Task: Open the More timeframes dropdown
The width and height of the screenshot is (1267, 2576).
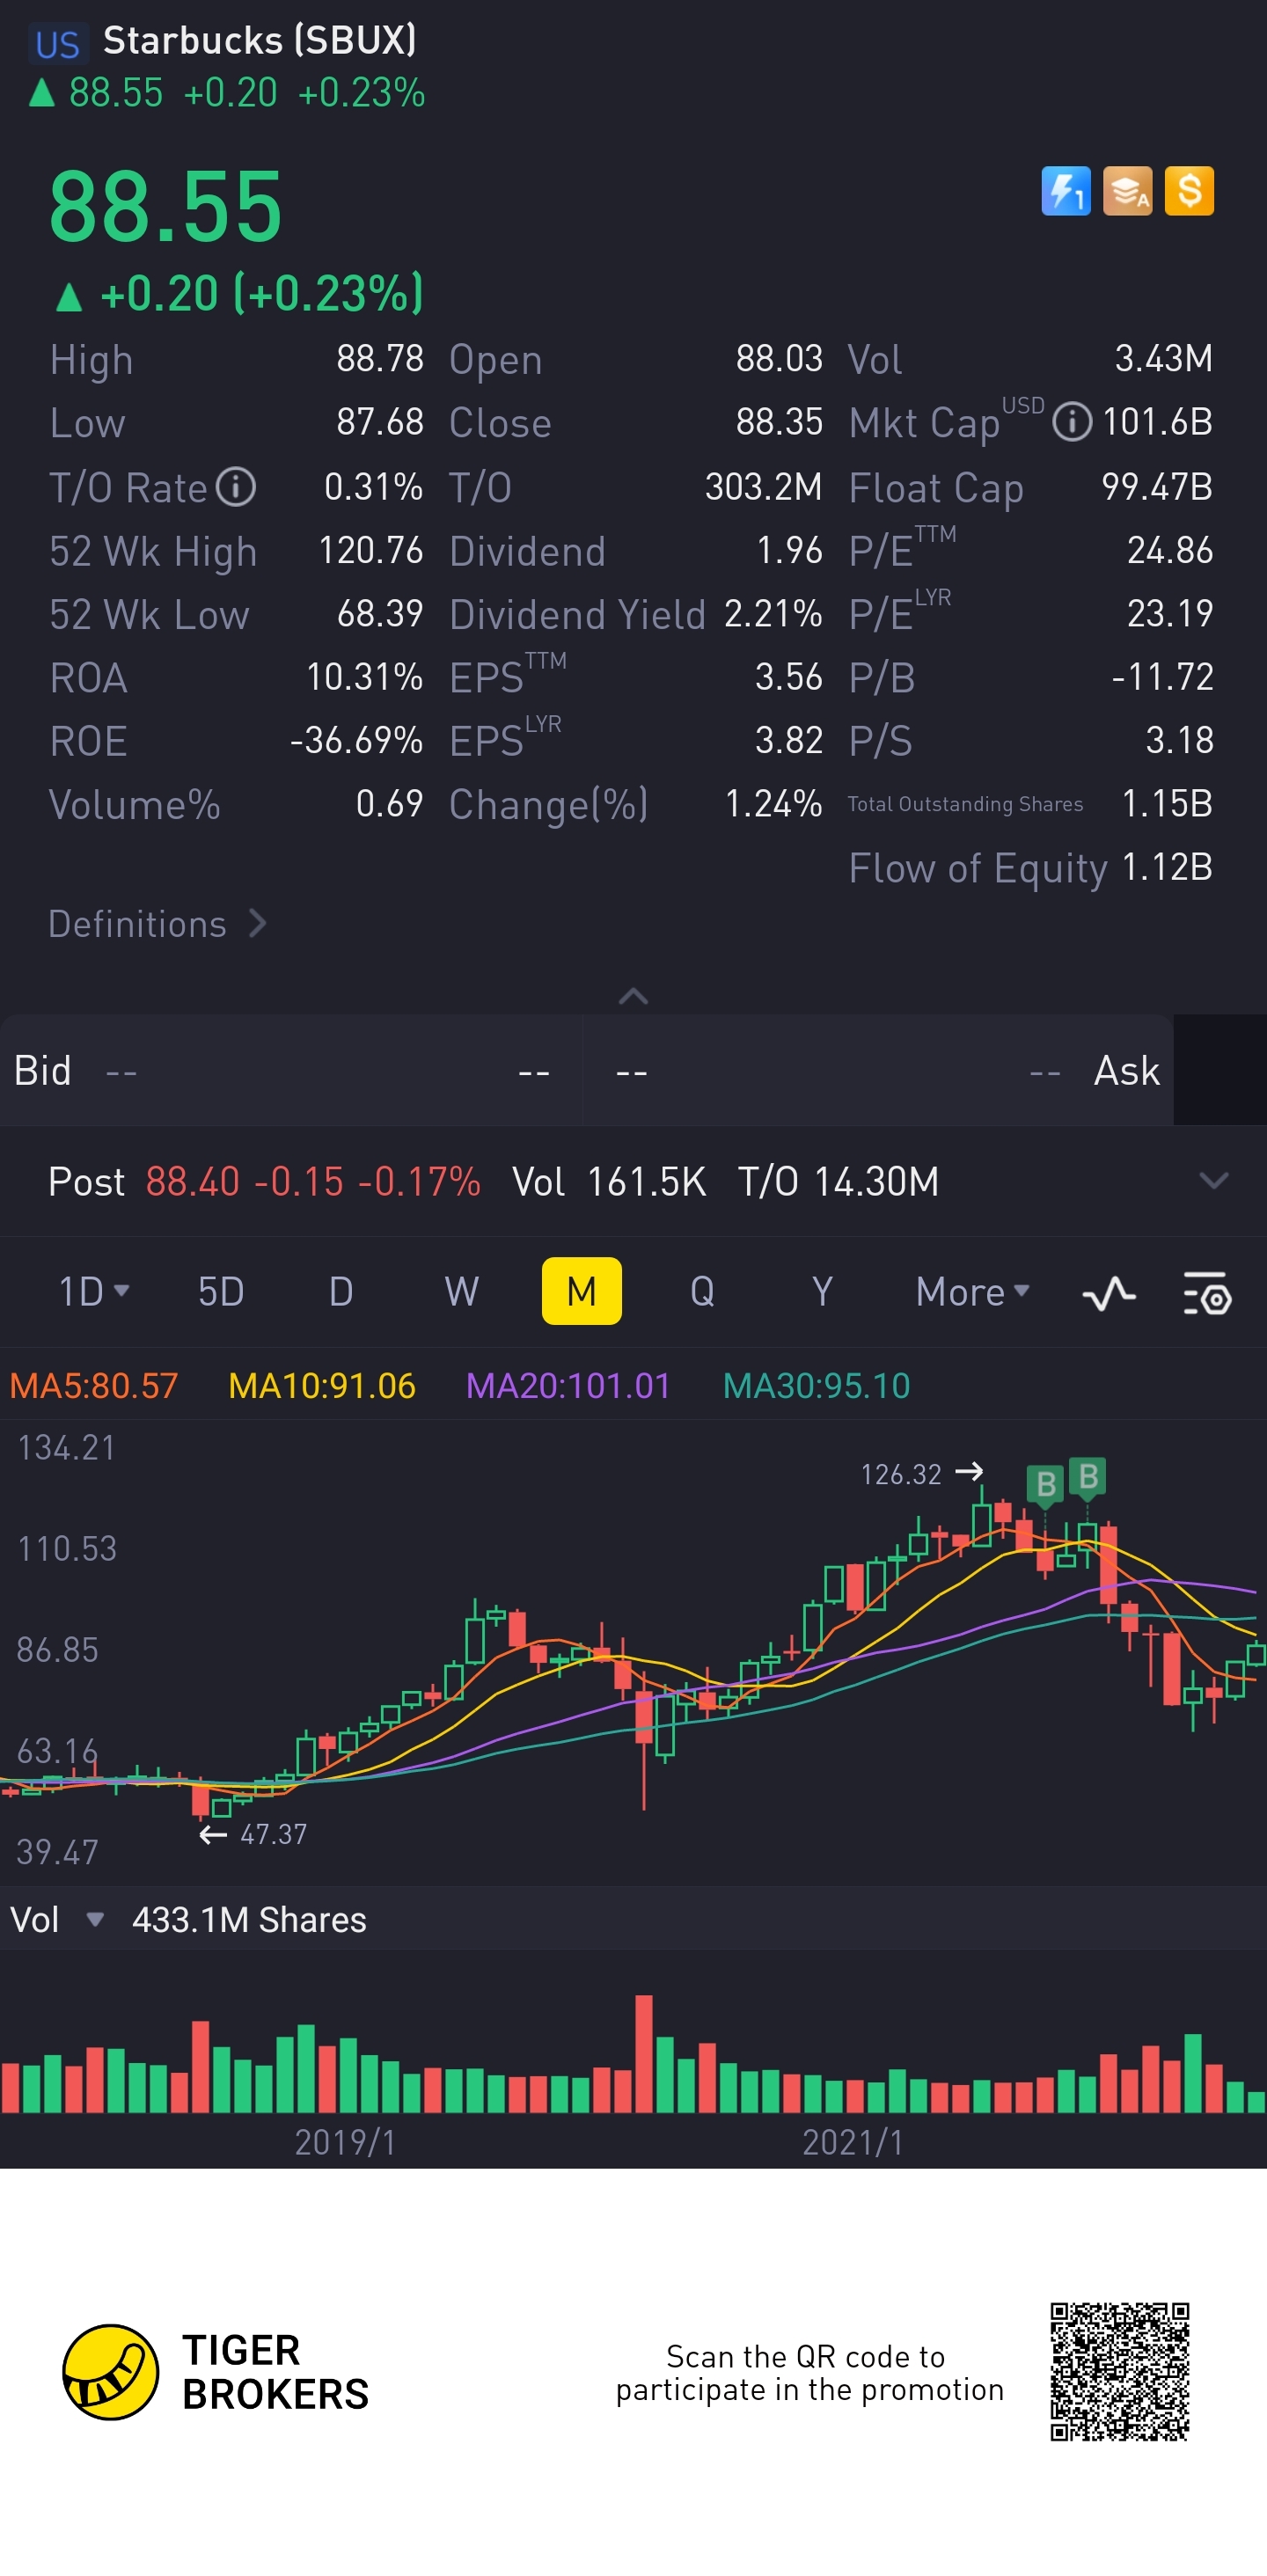Action: [x=972, y=1291]
